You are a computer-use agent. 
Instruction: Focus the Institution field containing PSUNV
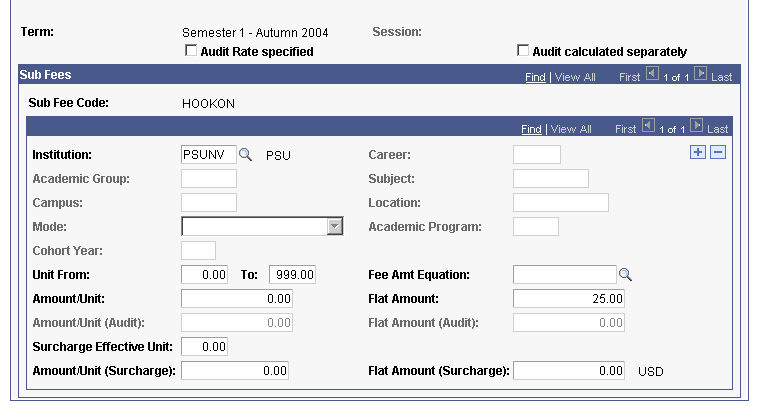(x=209, y=155)
